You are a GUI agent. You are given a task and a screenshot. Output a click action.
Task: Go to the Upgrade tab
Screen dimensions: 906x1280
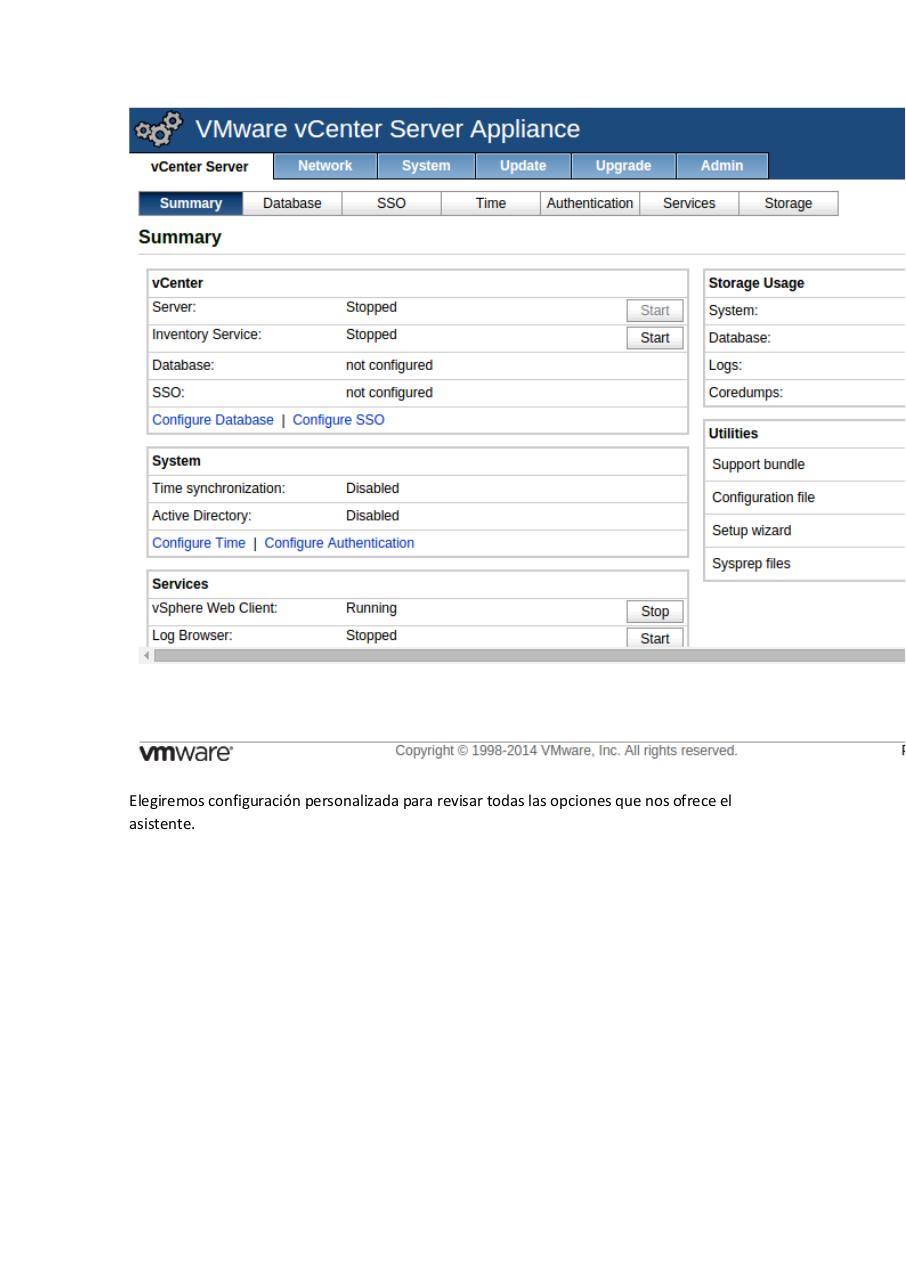(x=623, y=165)
